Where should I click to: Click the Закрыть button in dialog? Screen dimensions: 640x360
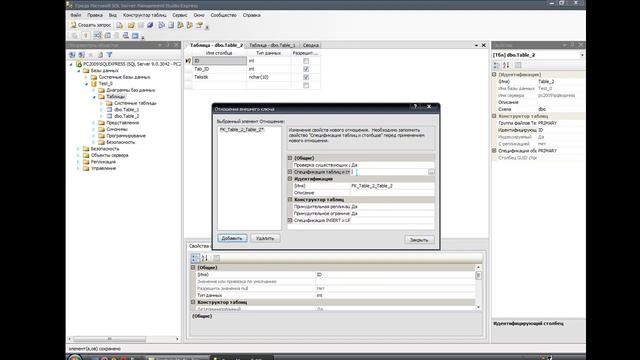tap(419, 240)
